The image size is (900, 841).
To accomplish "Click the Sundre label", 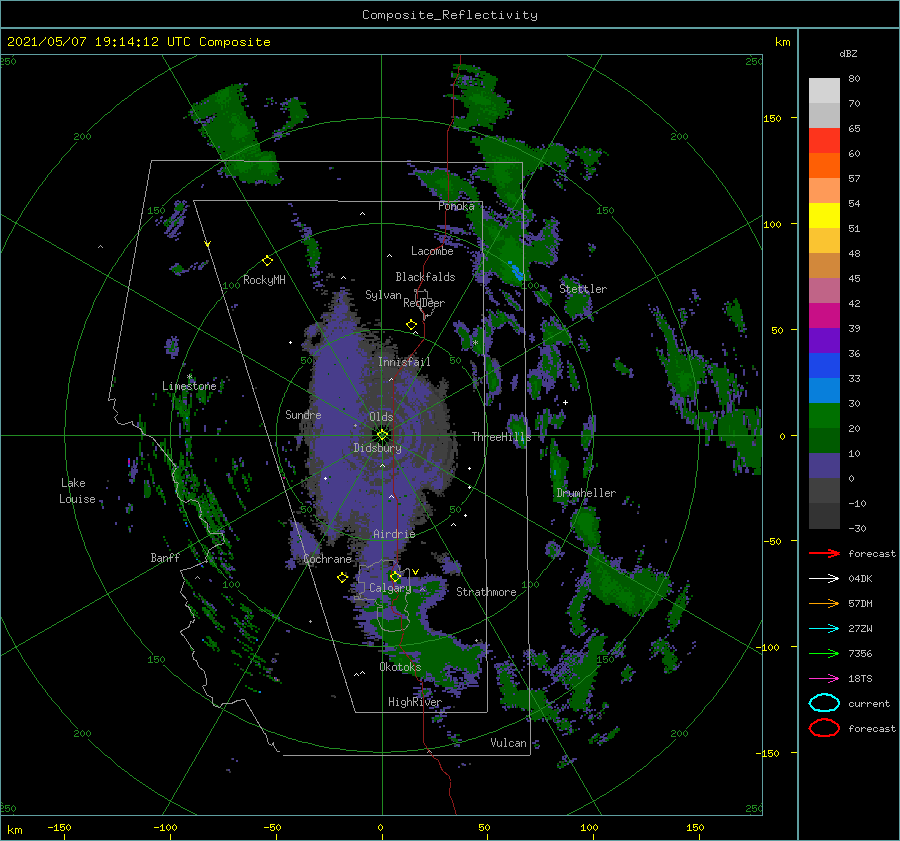I will tap(303, 415).
